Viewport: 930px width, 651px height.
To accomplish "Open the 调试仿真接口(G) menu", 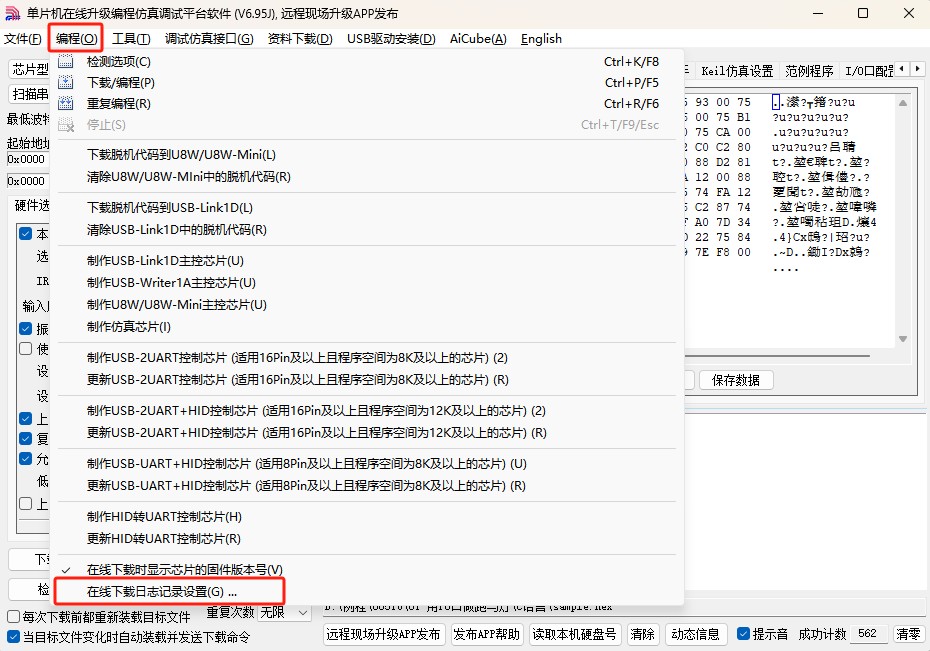I will coord(209,39).
